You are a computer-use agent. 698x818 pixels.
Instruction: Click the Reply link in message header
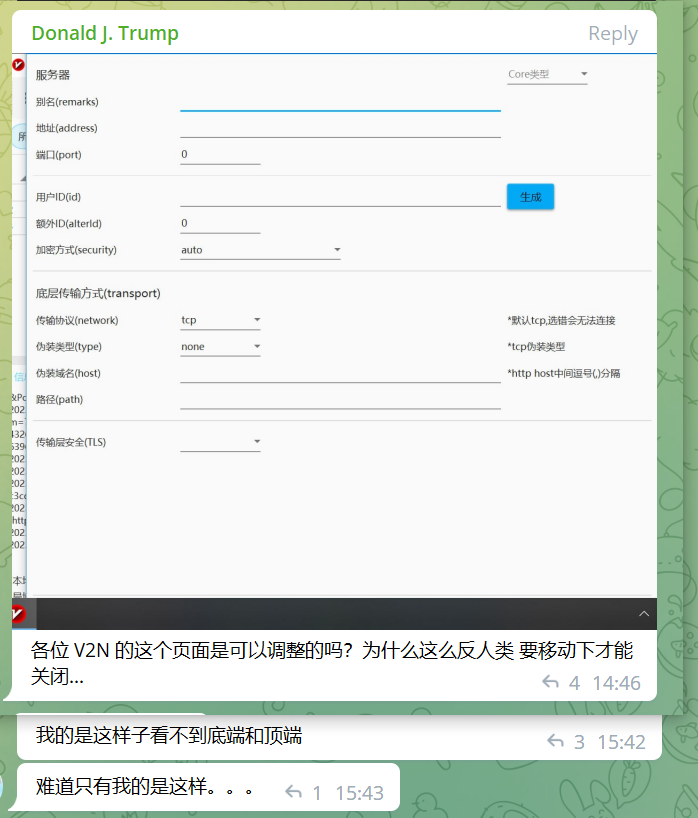[612, 34]
